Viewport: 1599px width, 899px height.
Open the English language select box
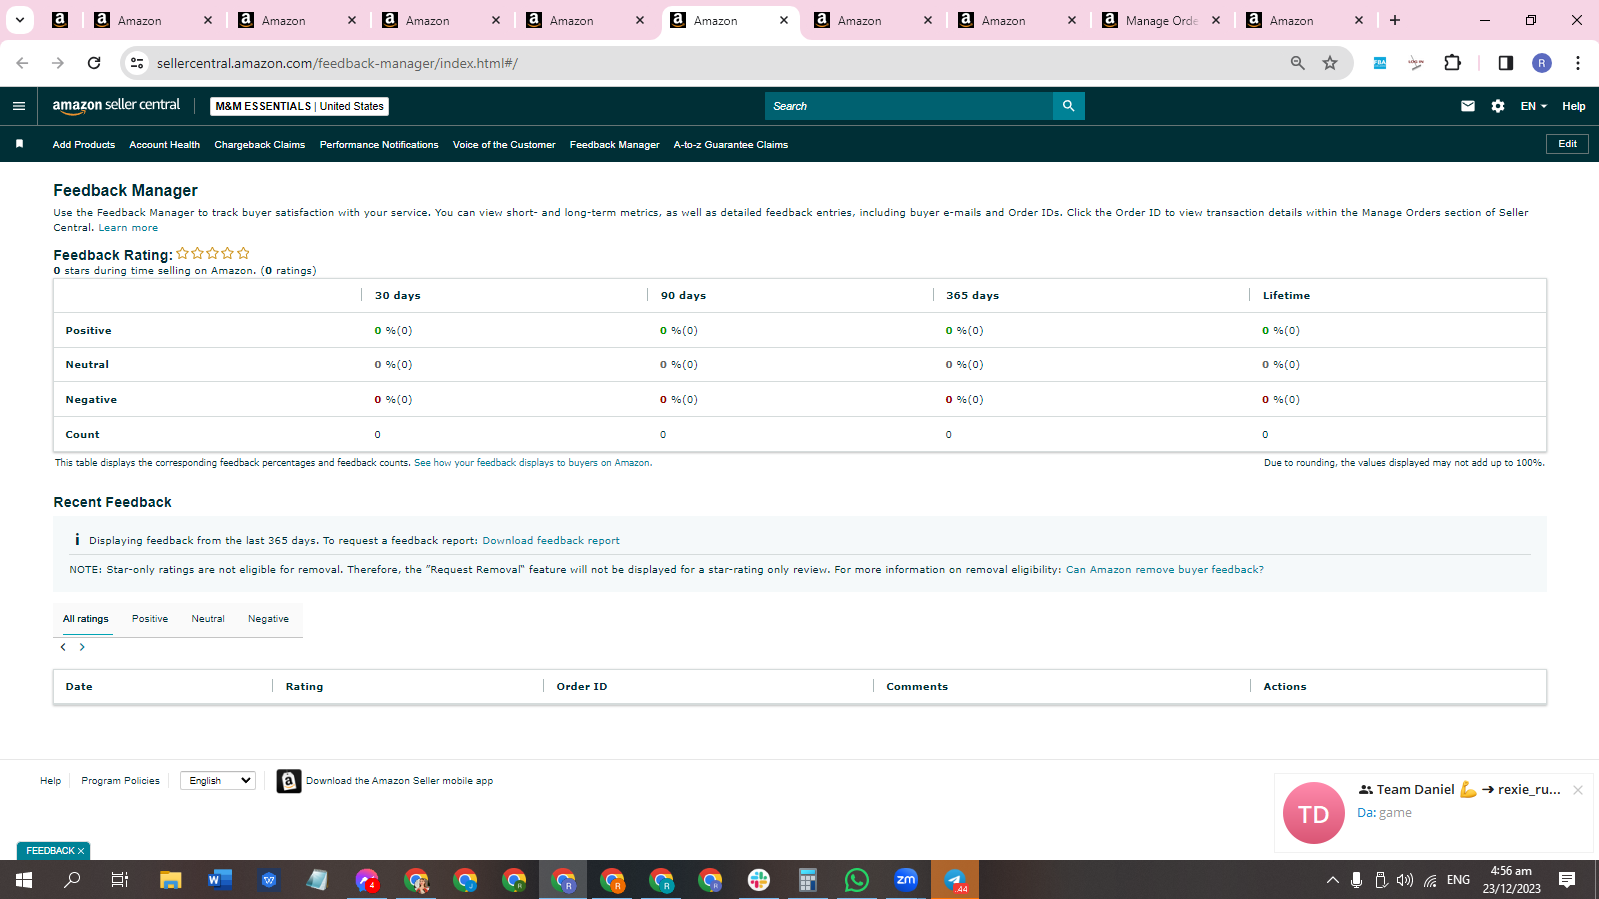click(218, 781)
